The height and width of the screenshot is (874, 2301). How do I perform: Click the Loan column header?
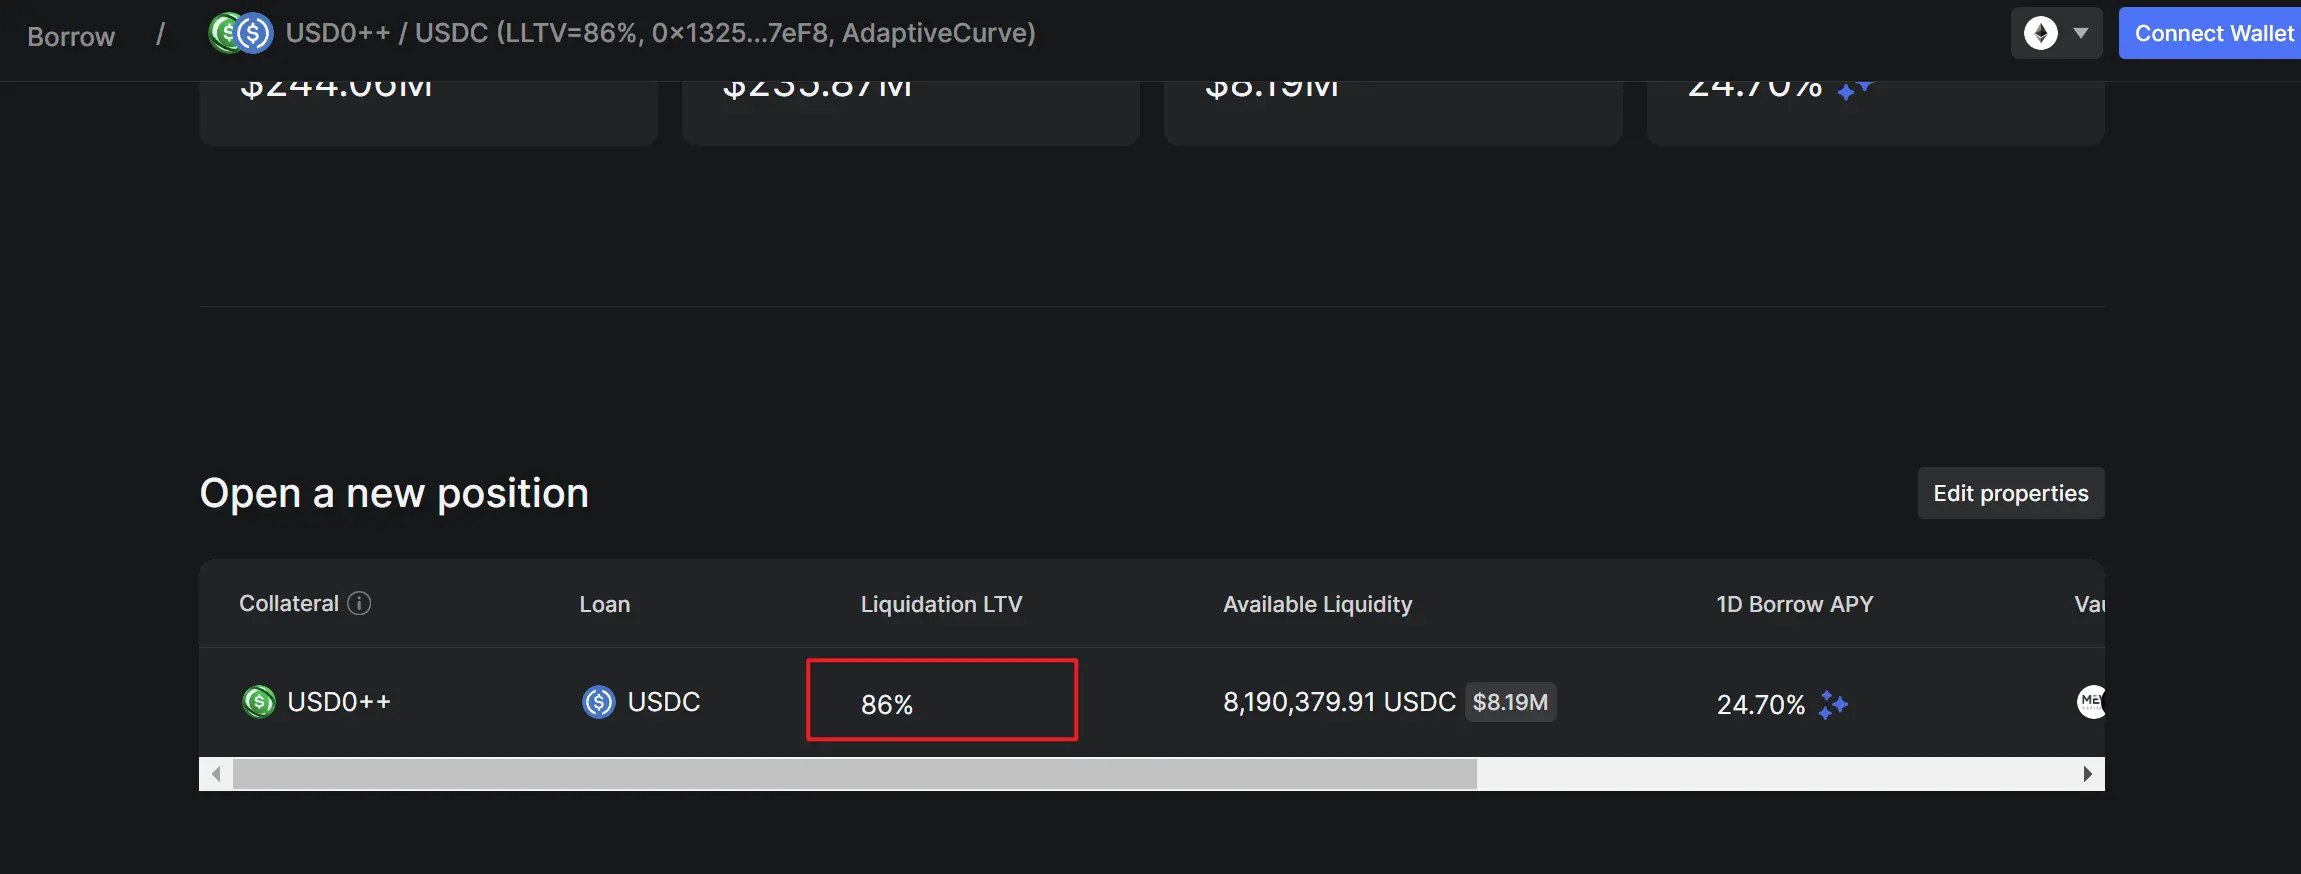pos(604,604)
